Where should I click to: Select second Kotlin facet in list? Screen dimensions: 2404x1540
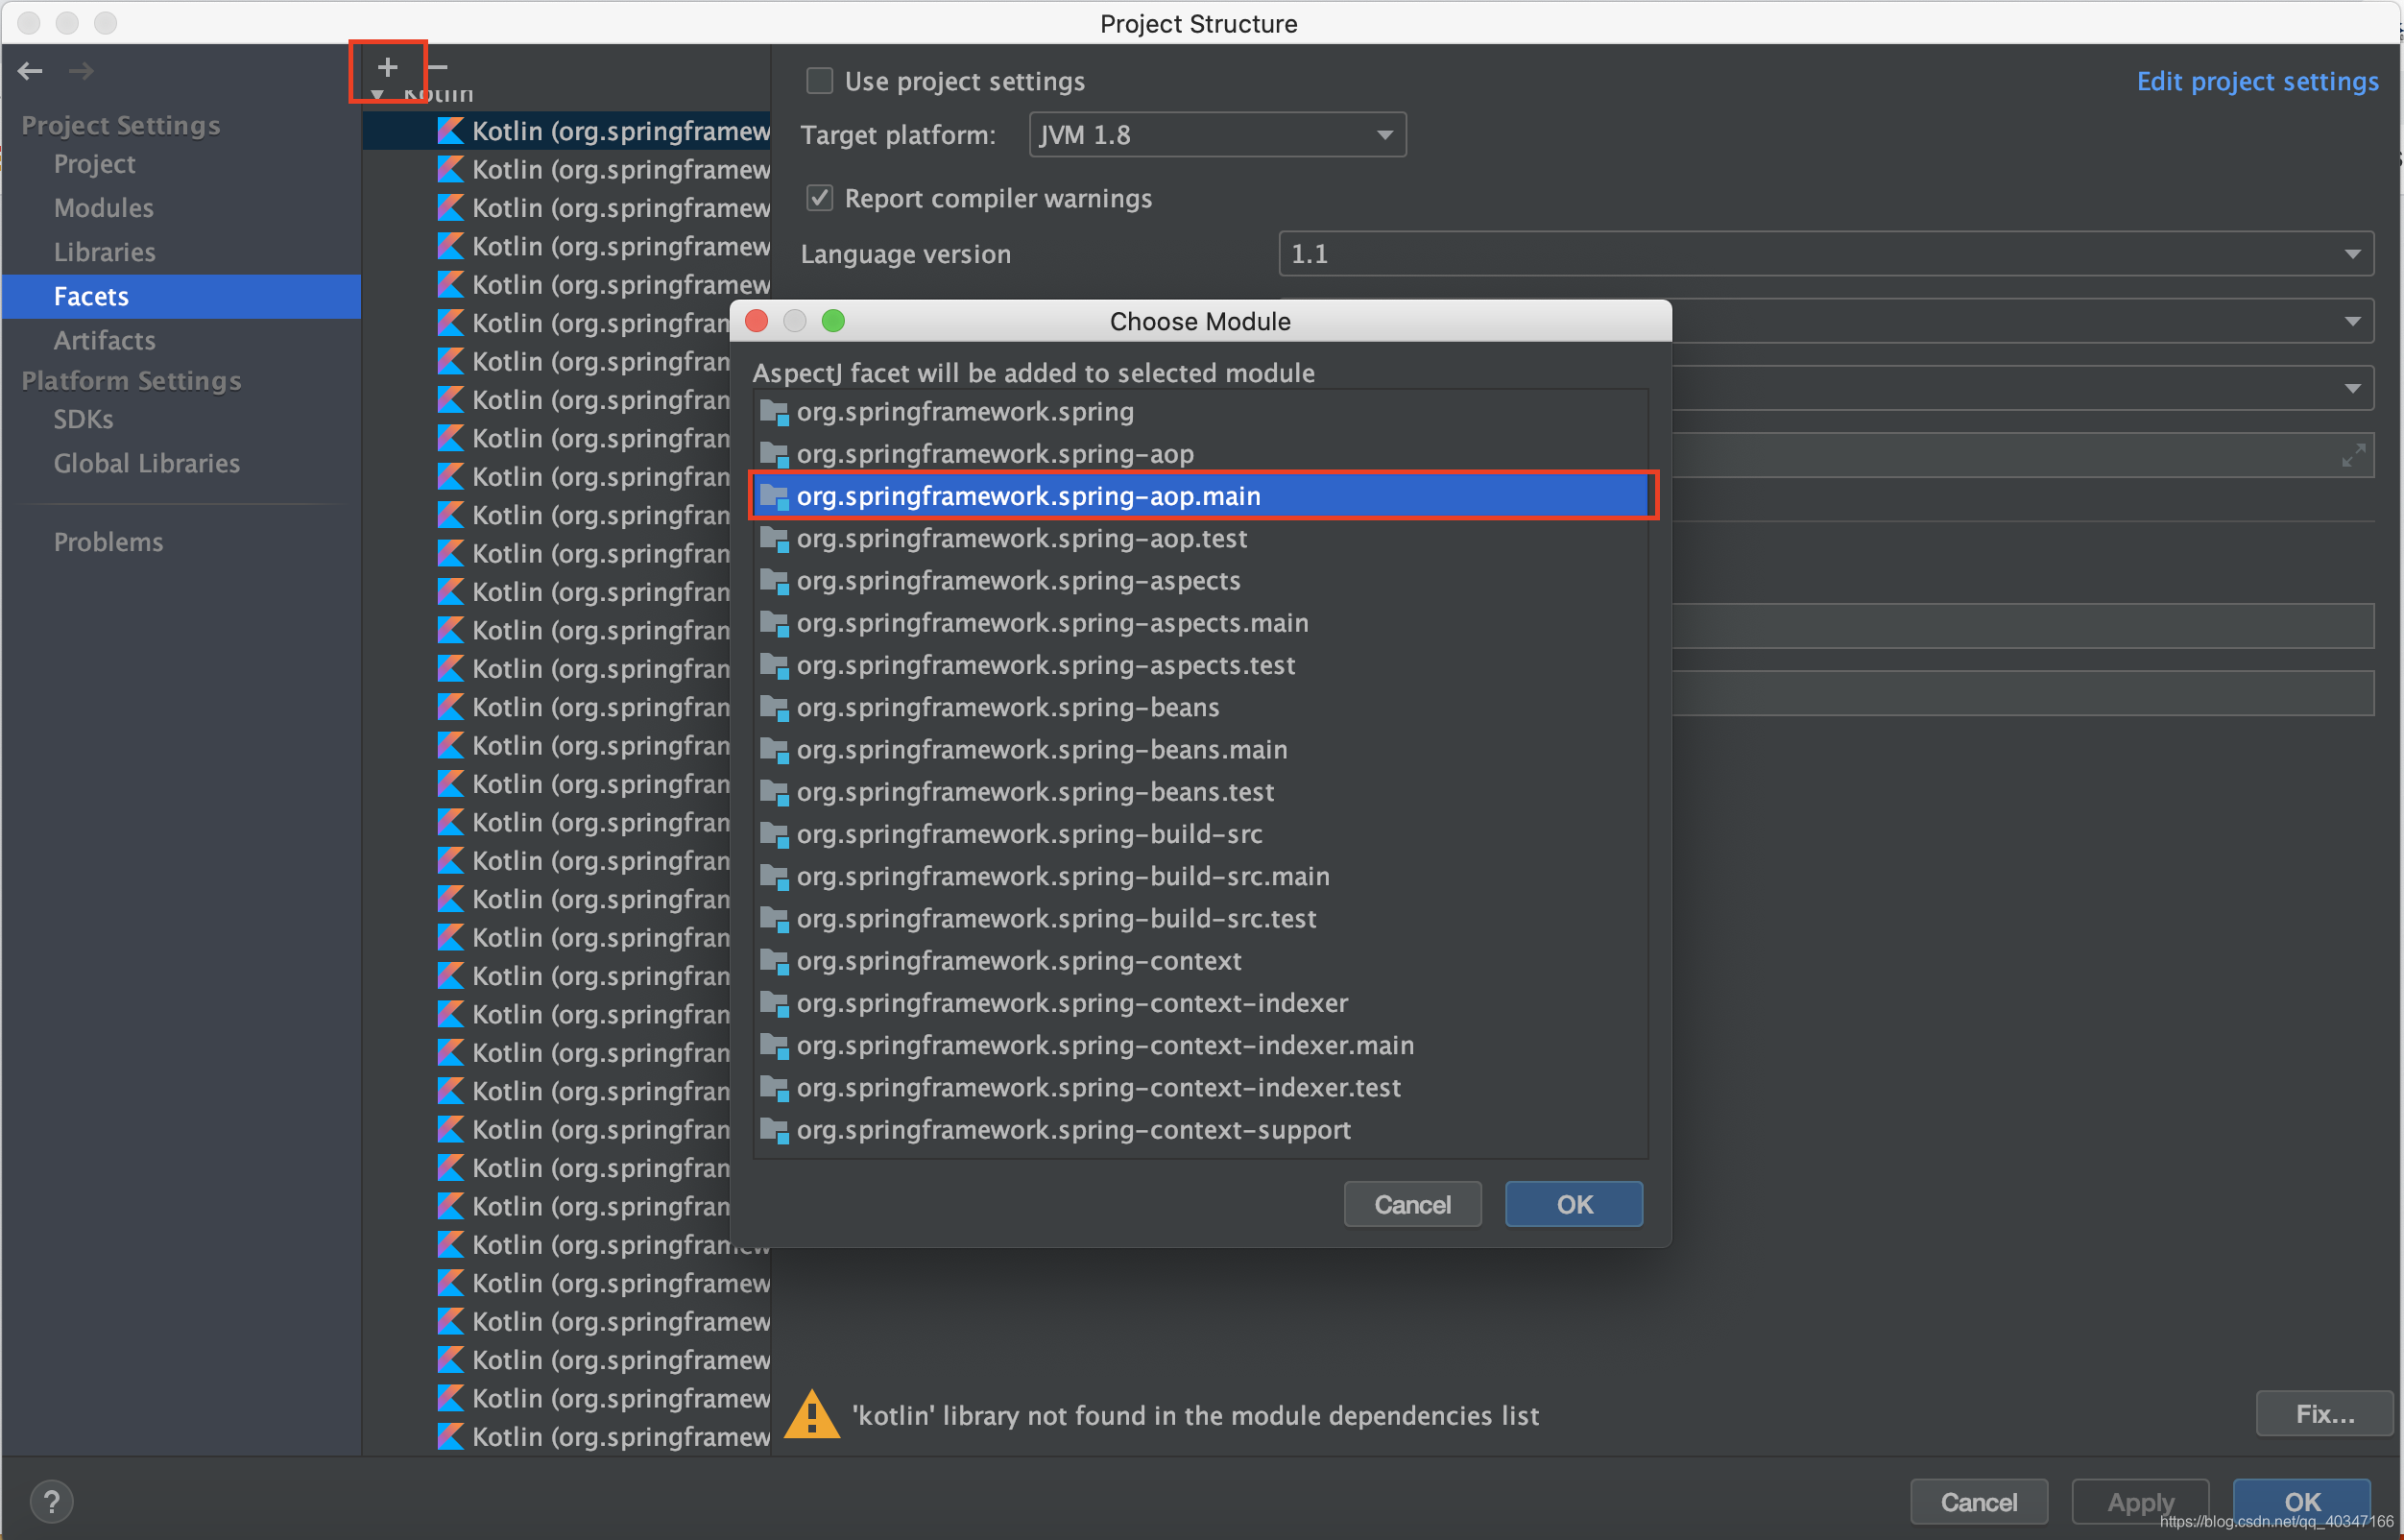566,170
